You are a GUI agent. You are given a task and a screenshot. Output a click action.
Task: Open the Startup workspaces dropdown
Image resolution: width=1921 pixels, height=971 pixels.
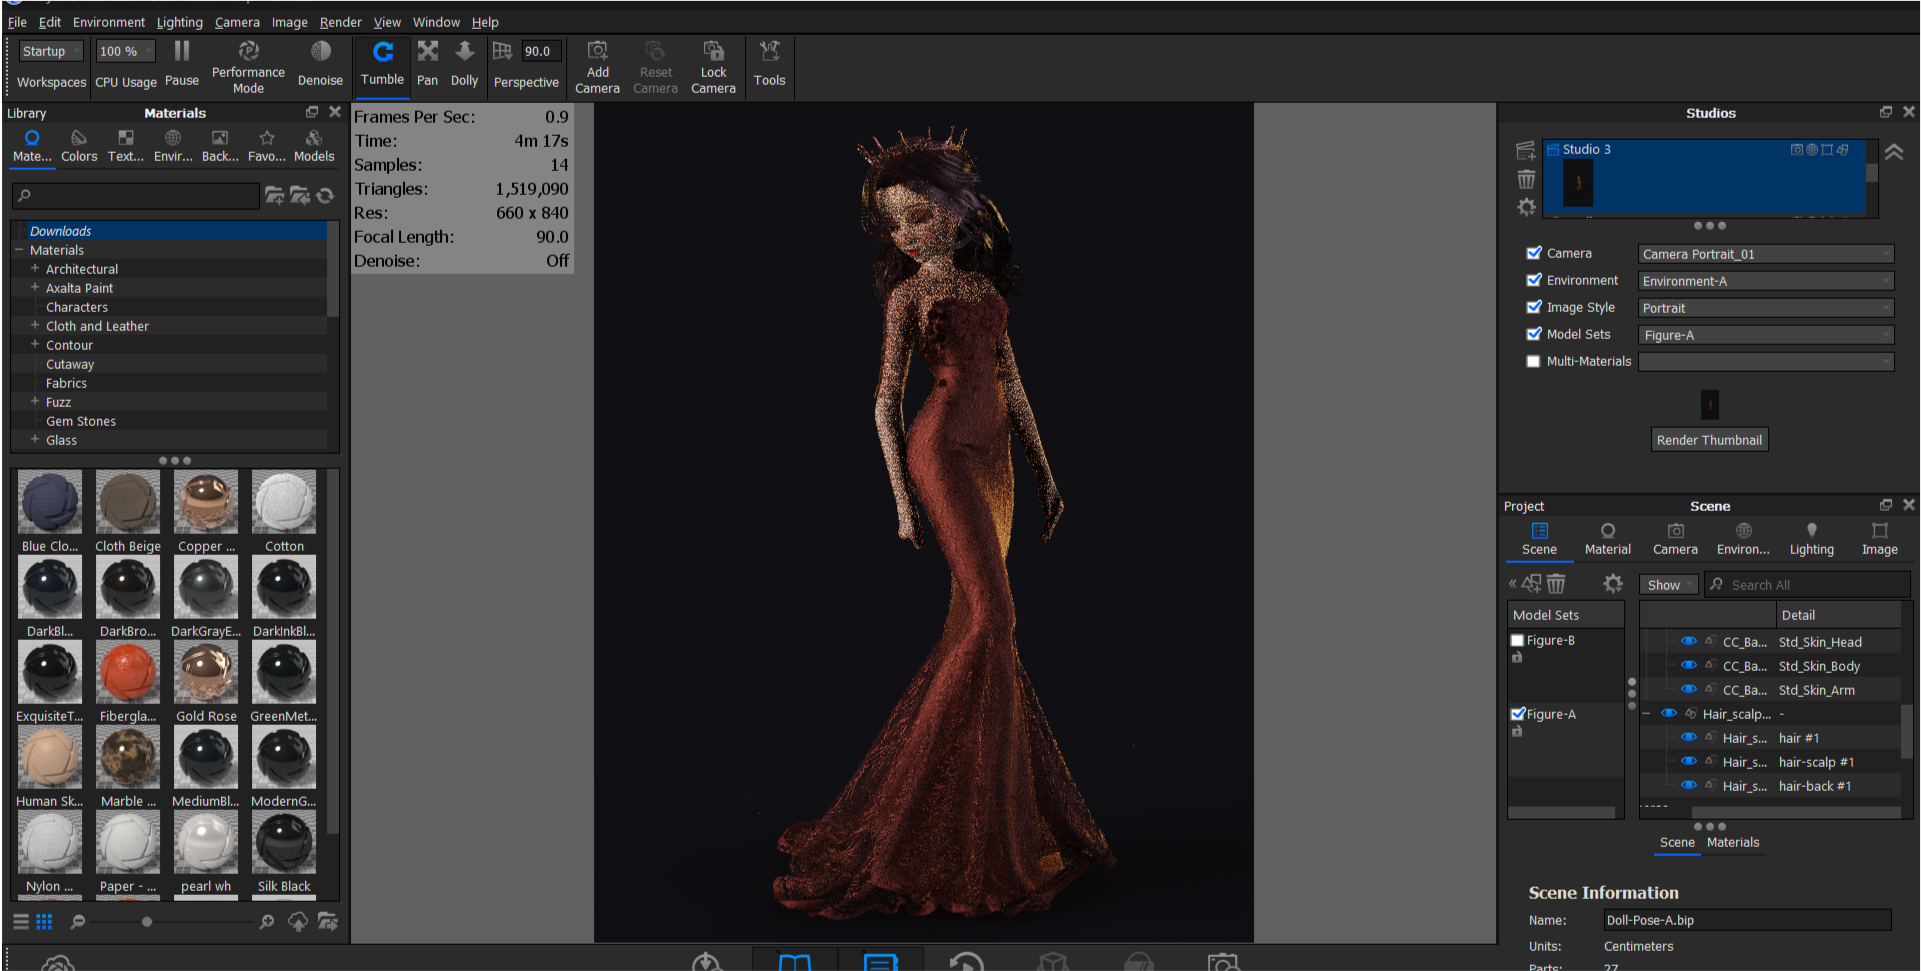click(x=51, y=51)
